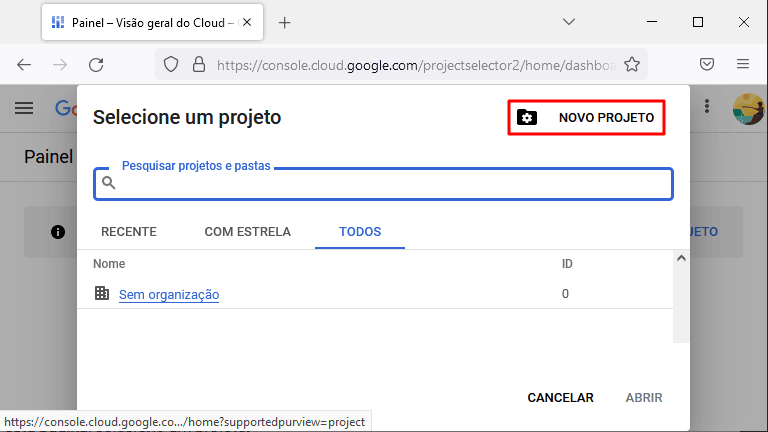Open a new browser tab
768x432 pixels.
tap(285, 23)
